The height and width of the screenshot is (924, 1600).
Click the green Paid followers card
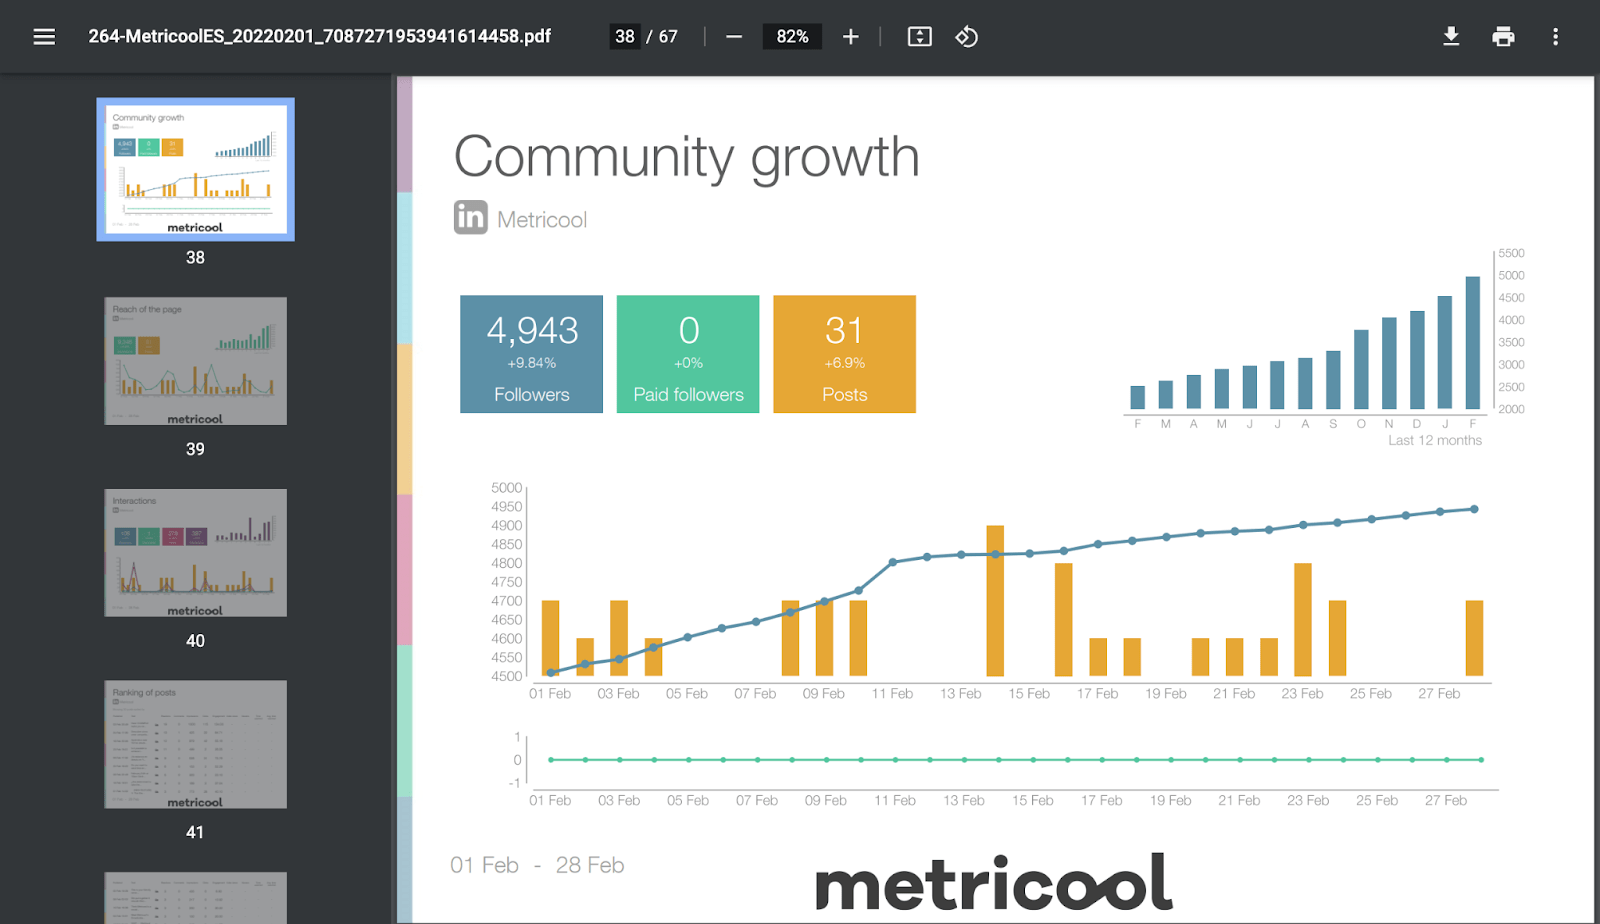687,354
